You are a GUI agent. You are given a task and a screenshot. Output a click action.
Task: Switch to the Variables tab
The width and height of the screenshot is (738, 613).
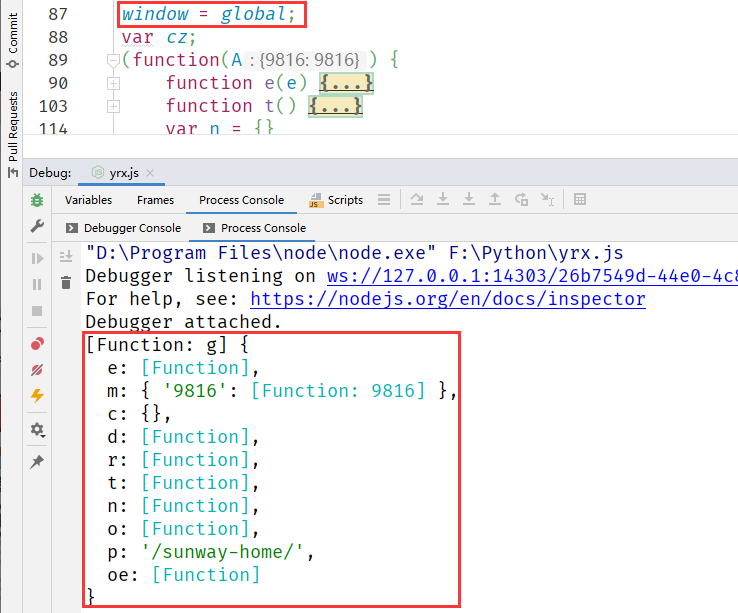coord(88,200)
